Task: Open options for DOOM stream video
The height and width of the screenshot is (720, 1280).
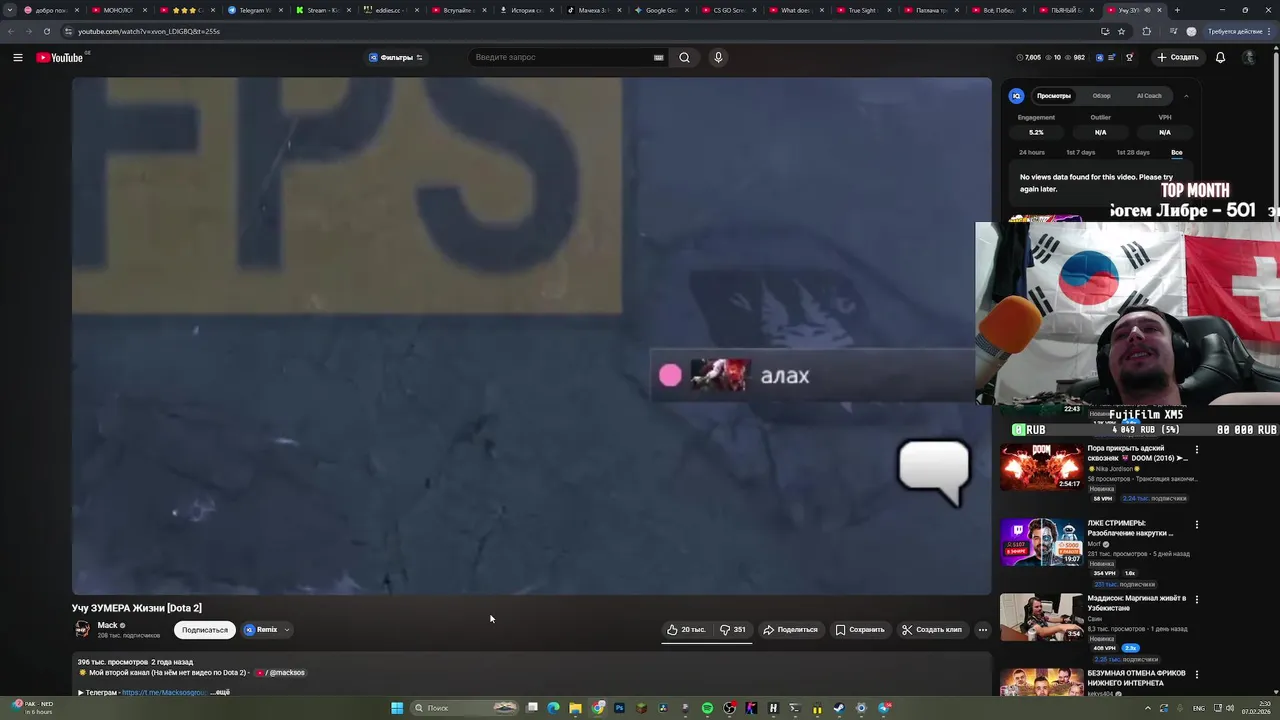Action: tap(1197, 449)
